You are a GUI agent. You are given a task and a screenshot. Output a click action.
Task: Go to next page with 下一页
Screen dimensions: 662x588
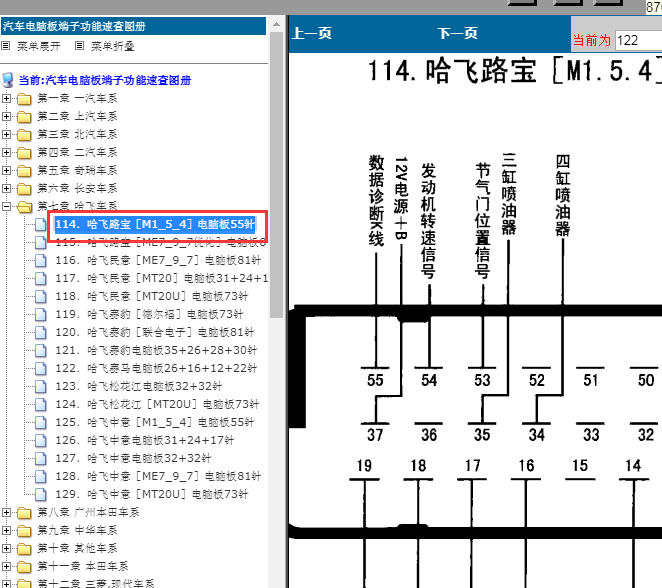tap(458, 33)
